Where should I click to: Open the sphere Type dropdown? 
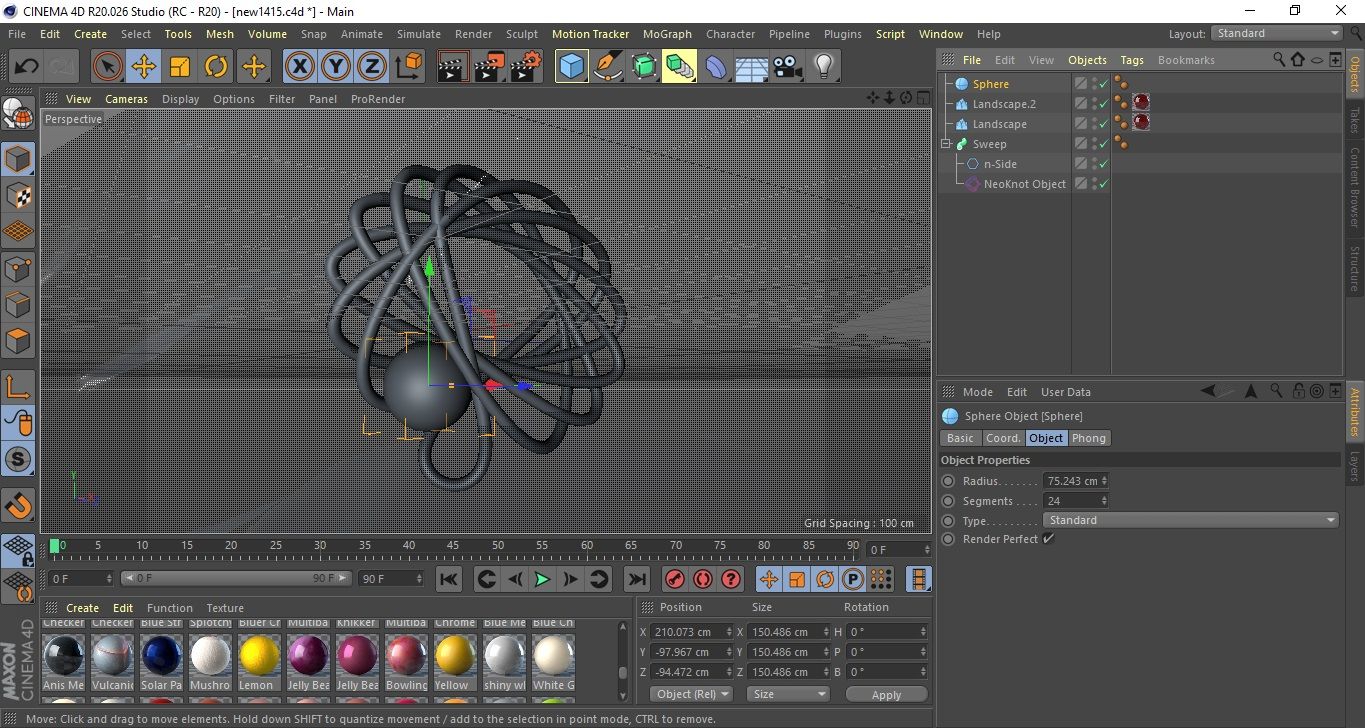(x=1190, y=520)
